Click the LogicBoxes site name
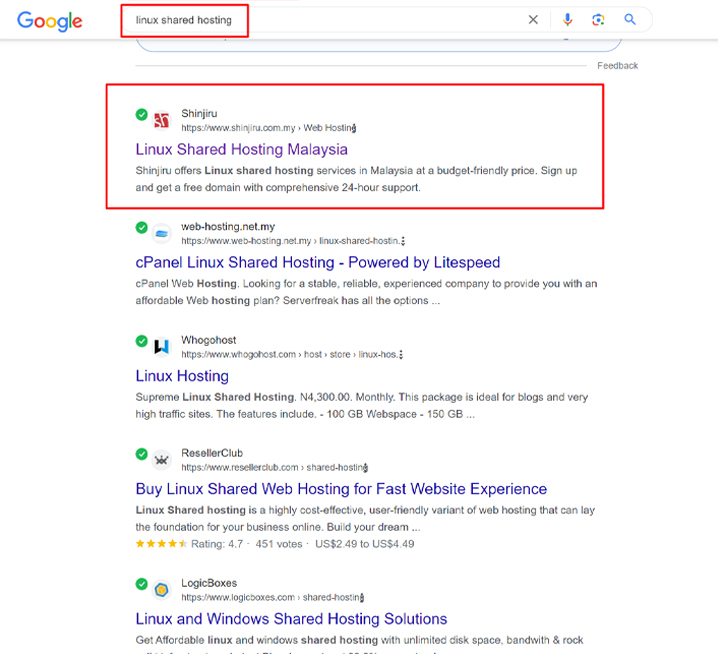Image resolution: width=718 pixels, height=654 pixels. pos(209,583)
